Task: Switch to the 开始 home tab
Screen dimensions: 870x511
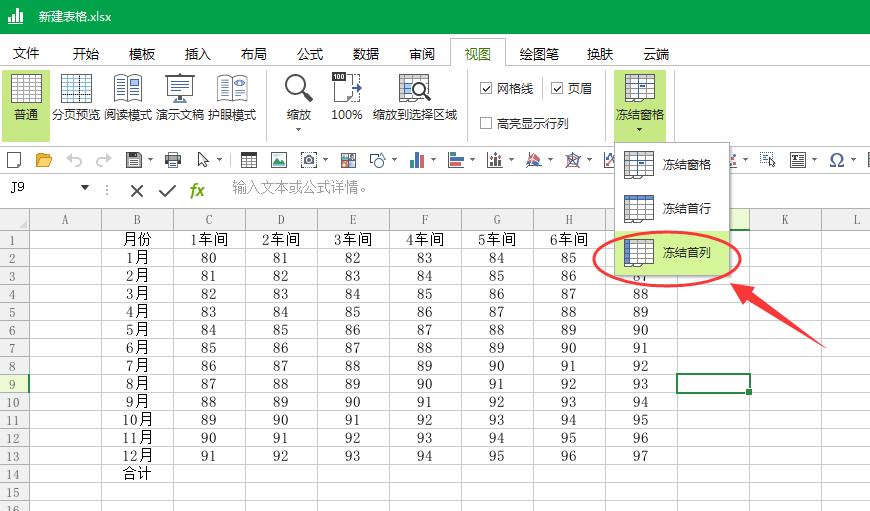Action: coord(86,54)
